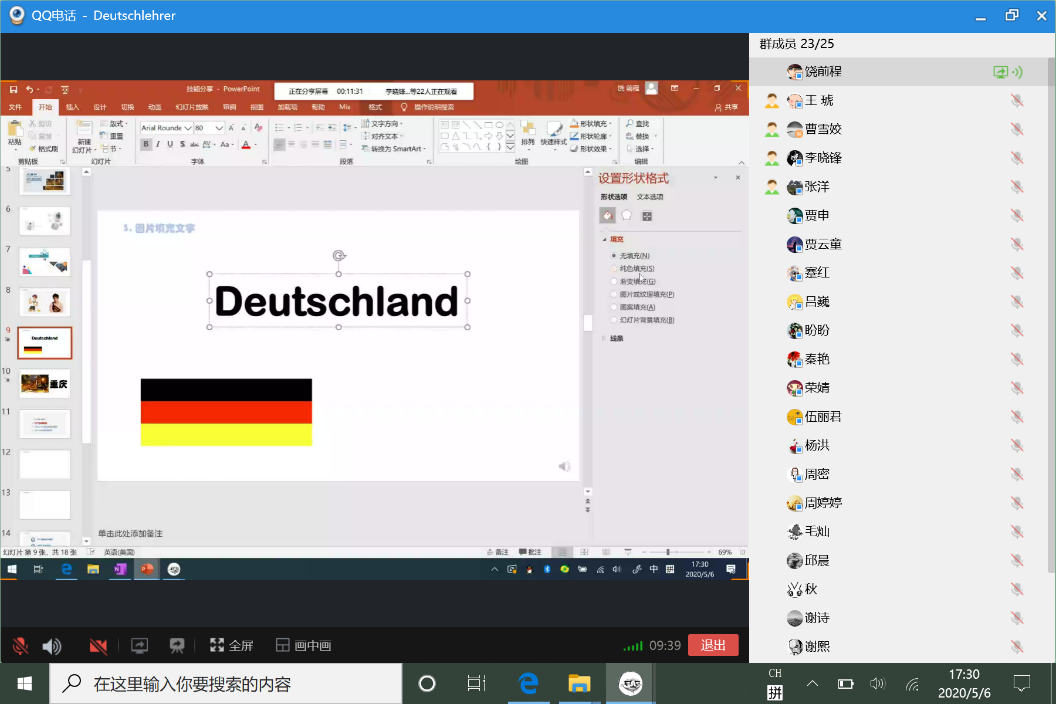Expand the 线条 section in format pane
Image resolution: width=1056 pixels, height=704 pixels.
[x=616, y=338]
